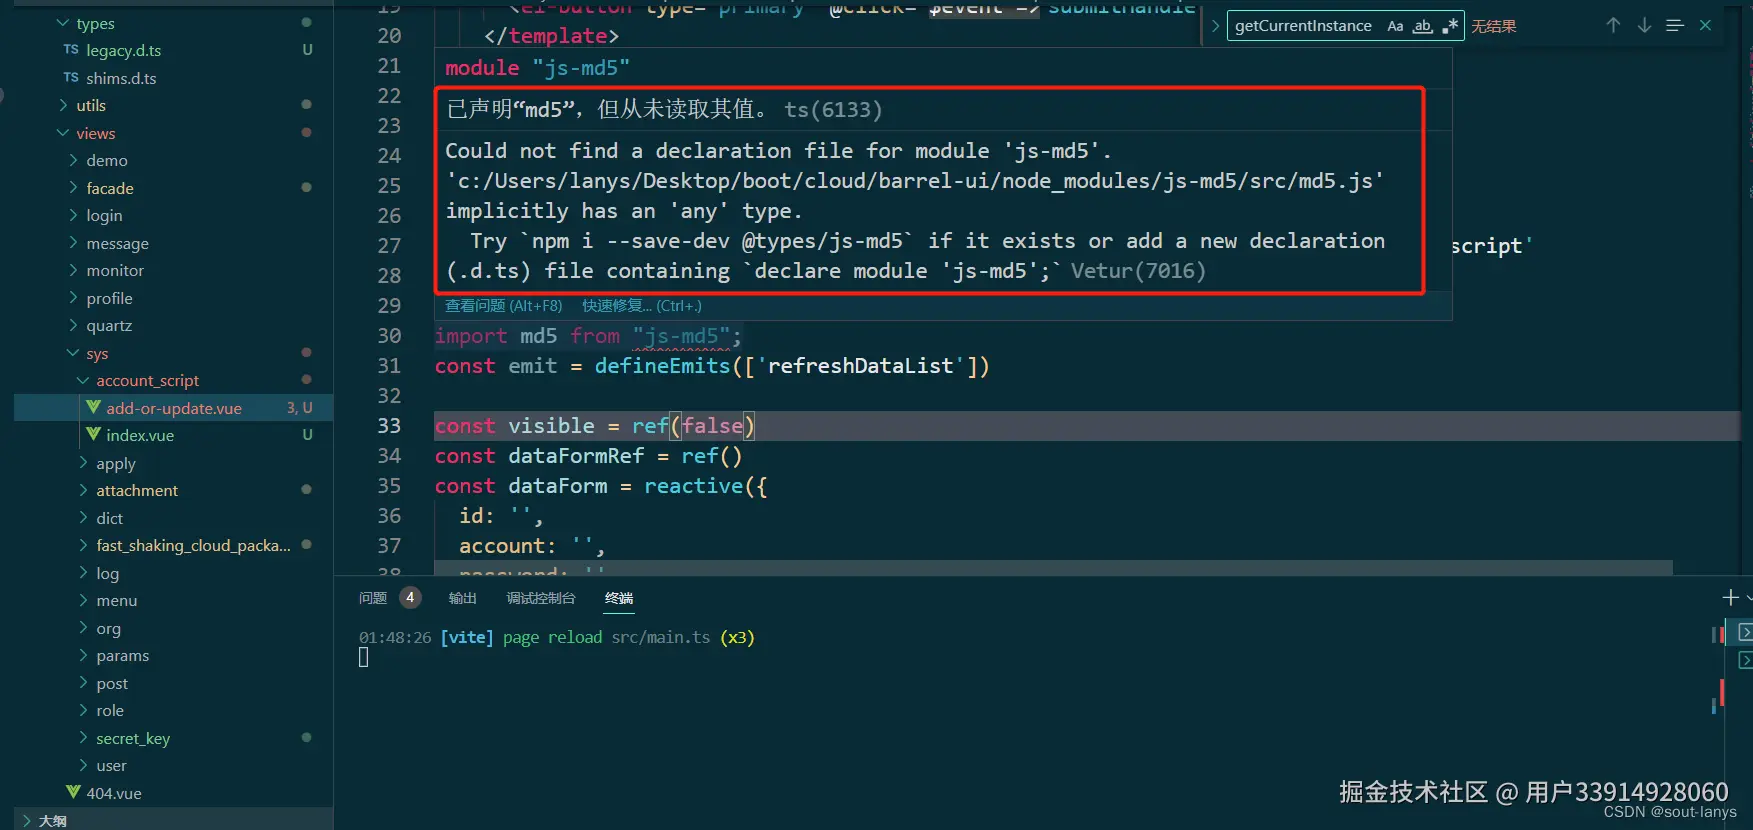Expand the menu folder

[x=116, y=600]
